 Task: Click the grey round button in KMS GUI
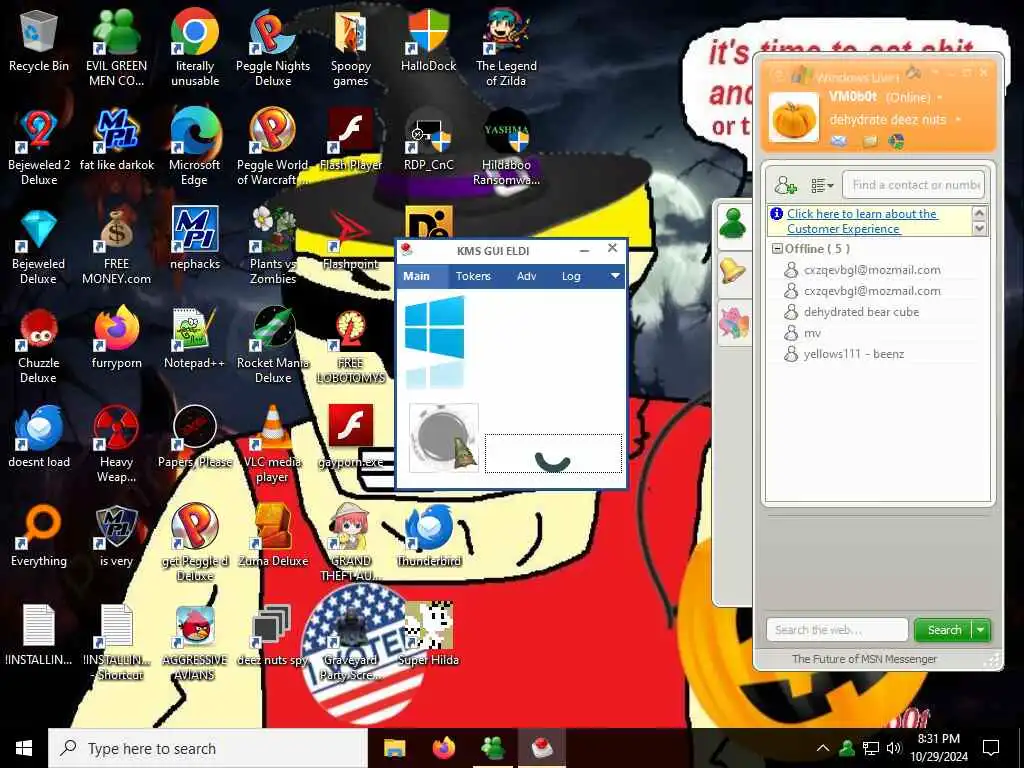click(443, 437)
